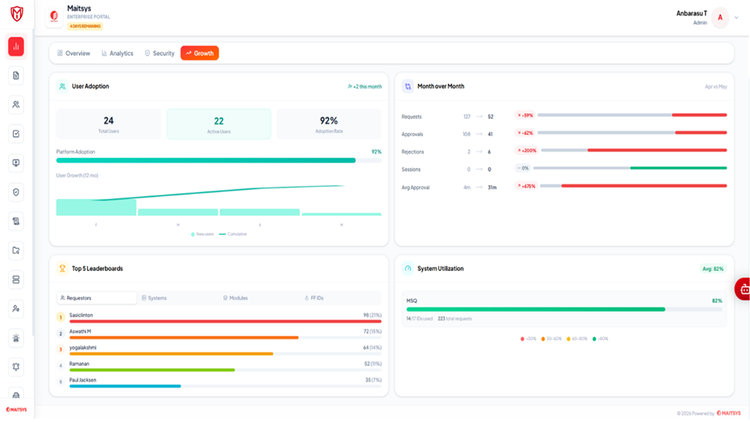Viewport: 750px width, 422px height.
Task: Click the Avg: 82% badge
Action: (x=713, y=269)
